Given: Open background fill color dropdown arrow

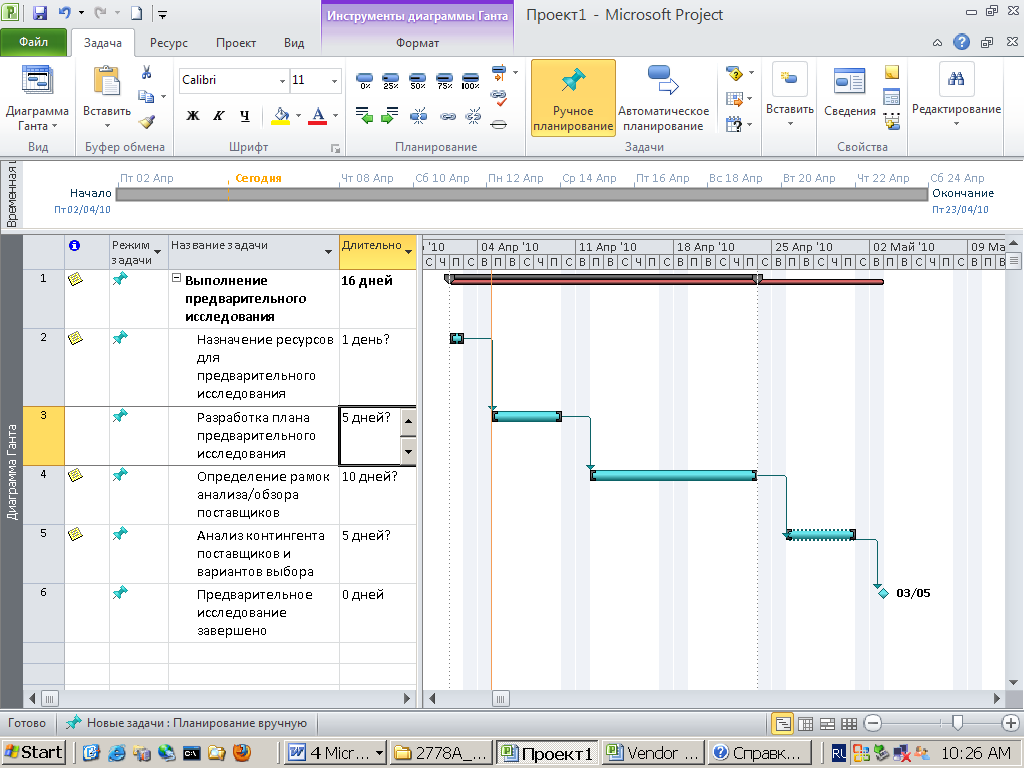Looking at the screenshot, I should click(298, 116).
